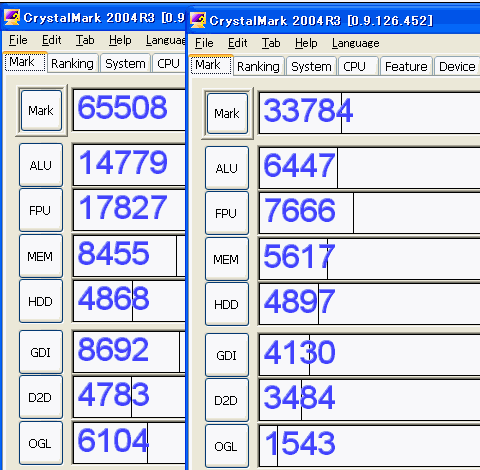
Task: Click the CrystalMark icon in left window title bar
Action: coord(12,17)
